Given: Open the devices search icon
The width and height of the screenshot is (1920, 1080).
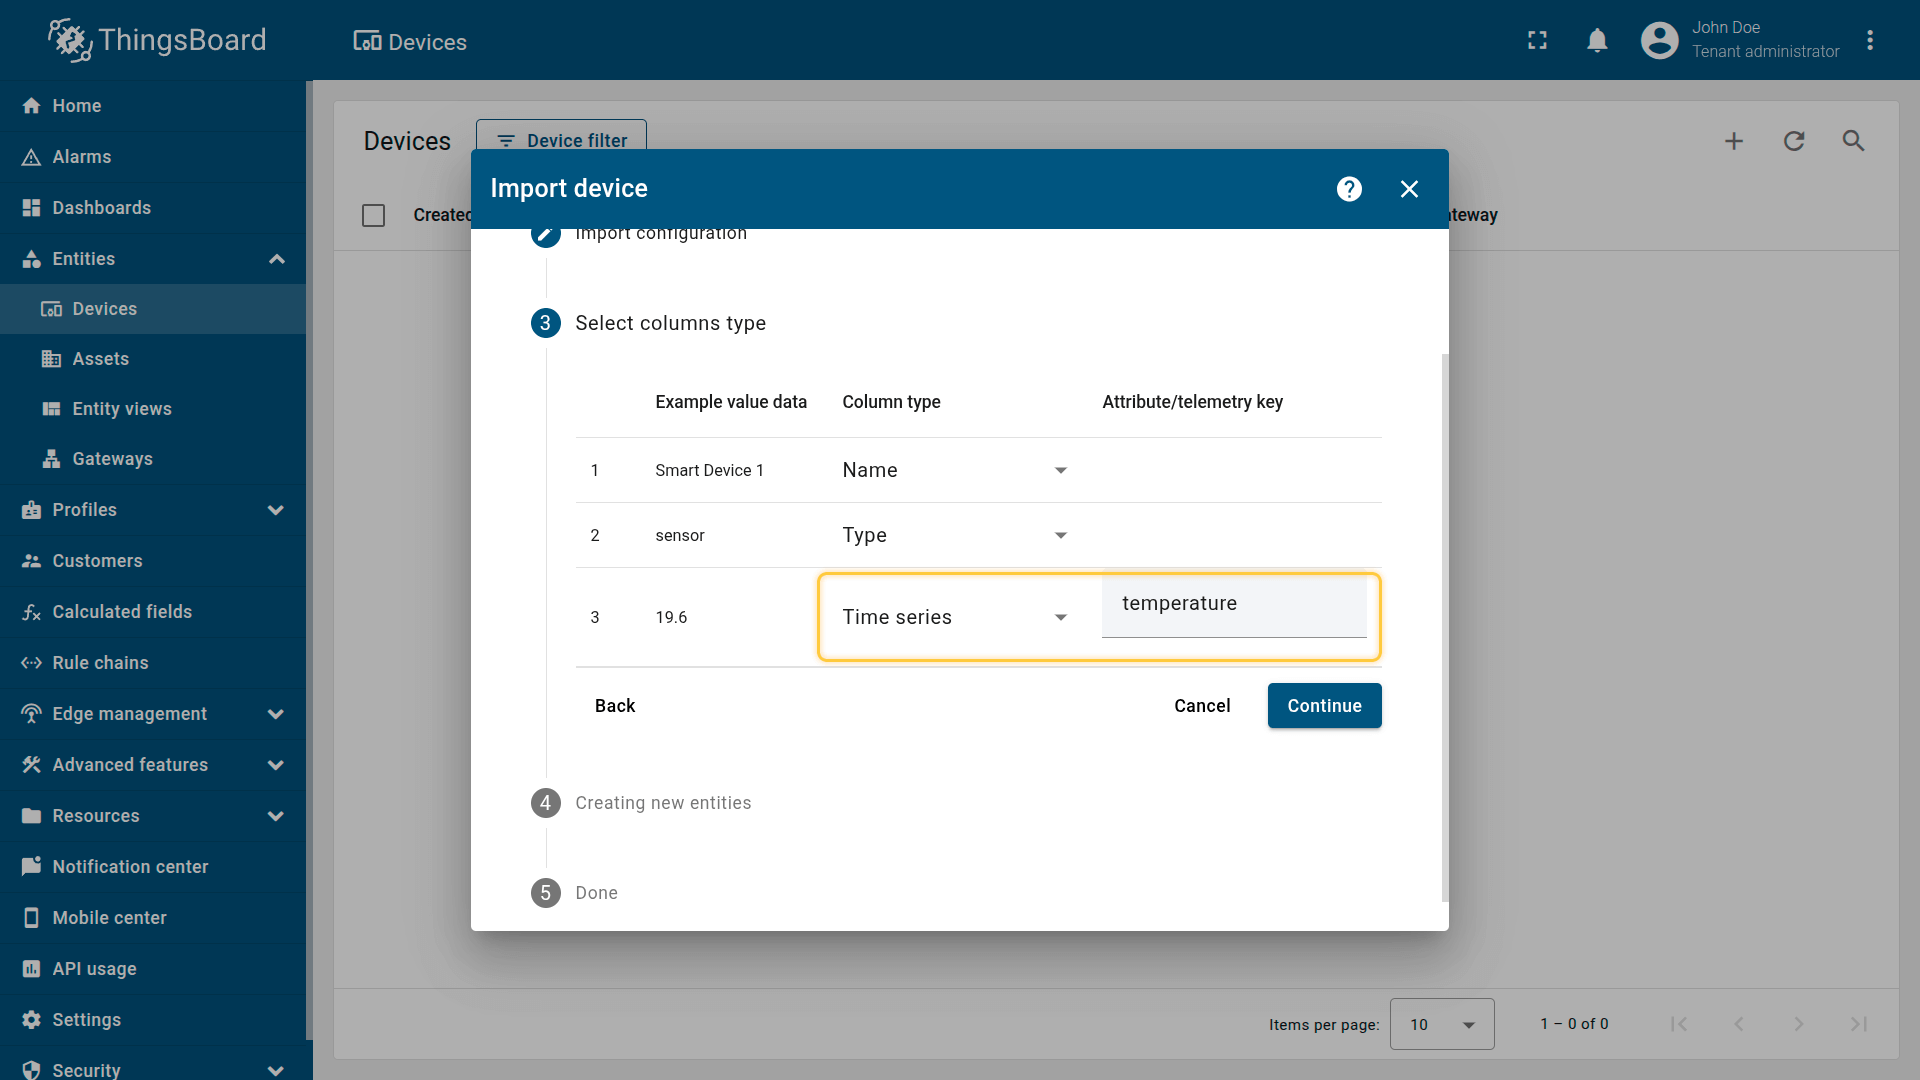Looking at the screenshot, I should click(1853, 141).
